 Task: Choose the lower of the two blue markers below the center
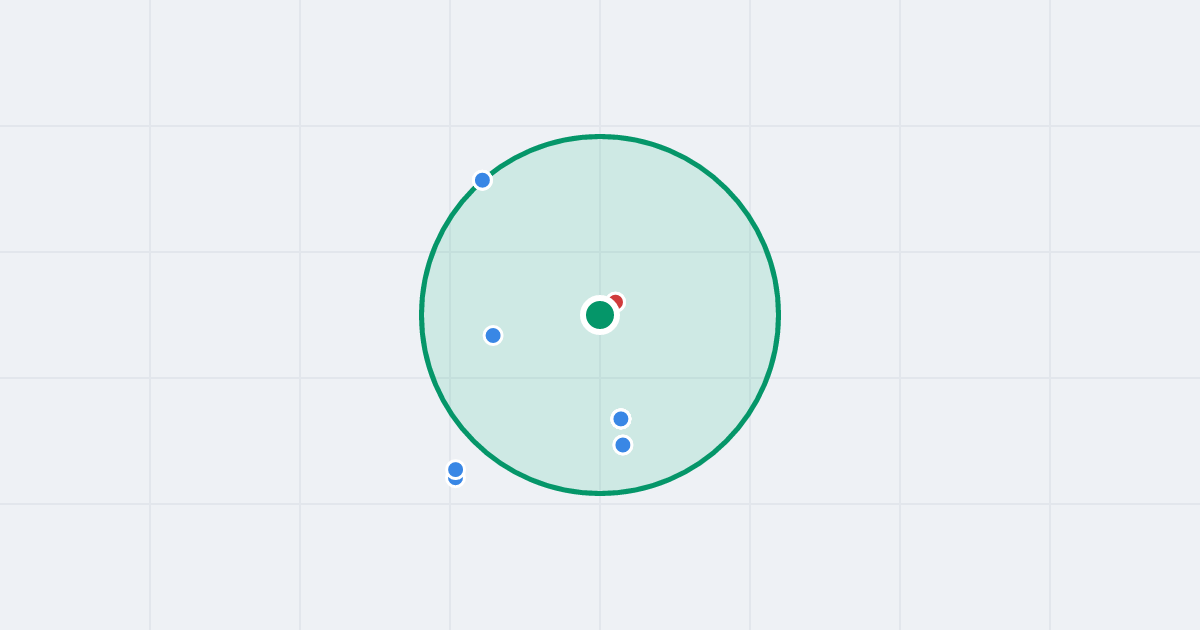tap(623, 445)
